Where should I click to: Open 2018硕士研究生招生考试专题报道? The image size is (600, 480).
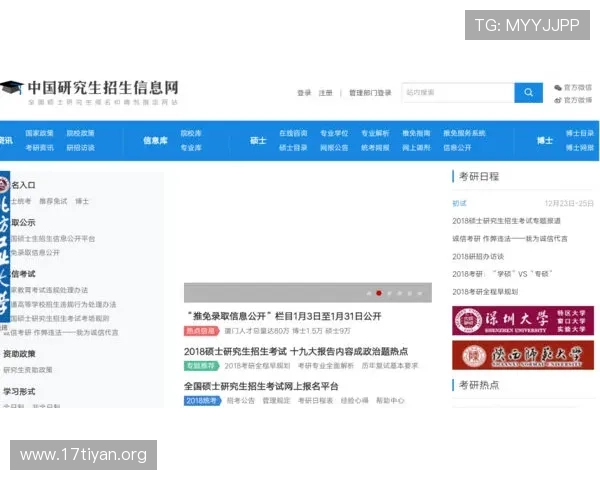506,221
